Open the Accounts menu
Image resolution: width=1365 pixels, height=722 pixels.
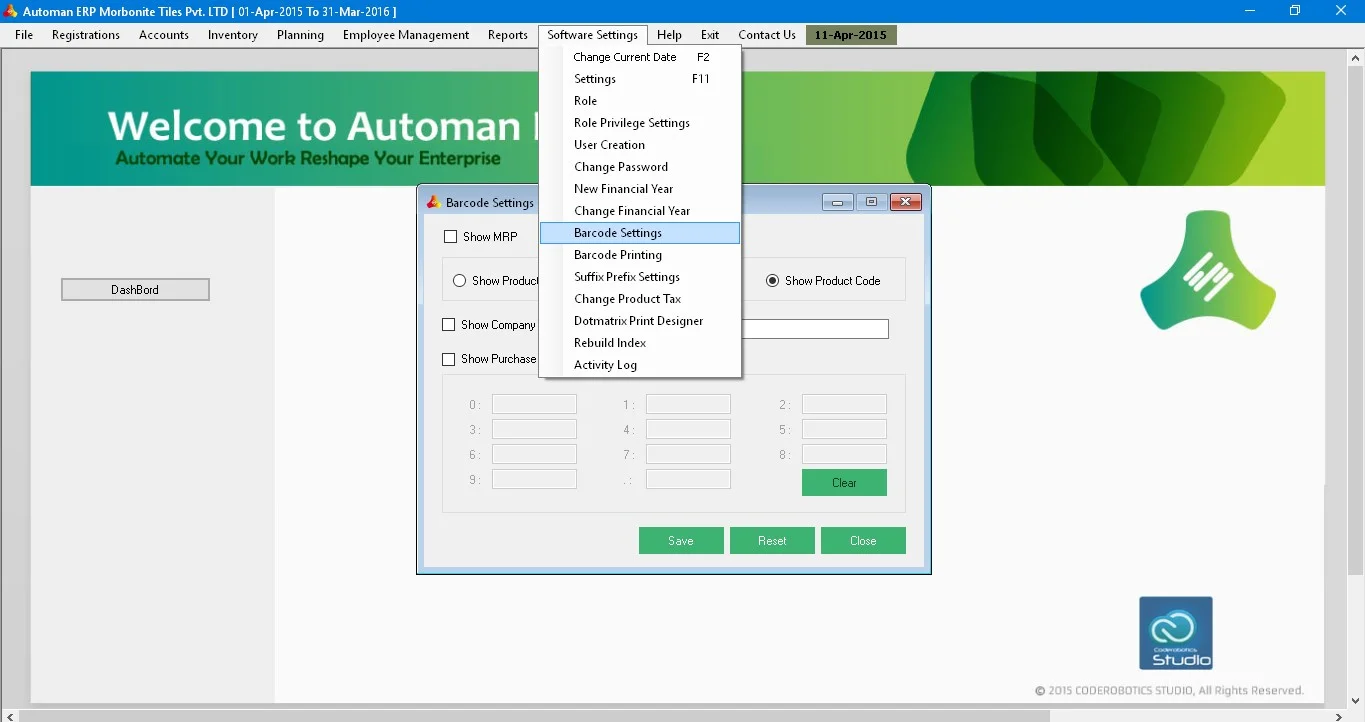tap(164, 35)
